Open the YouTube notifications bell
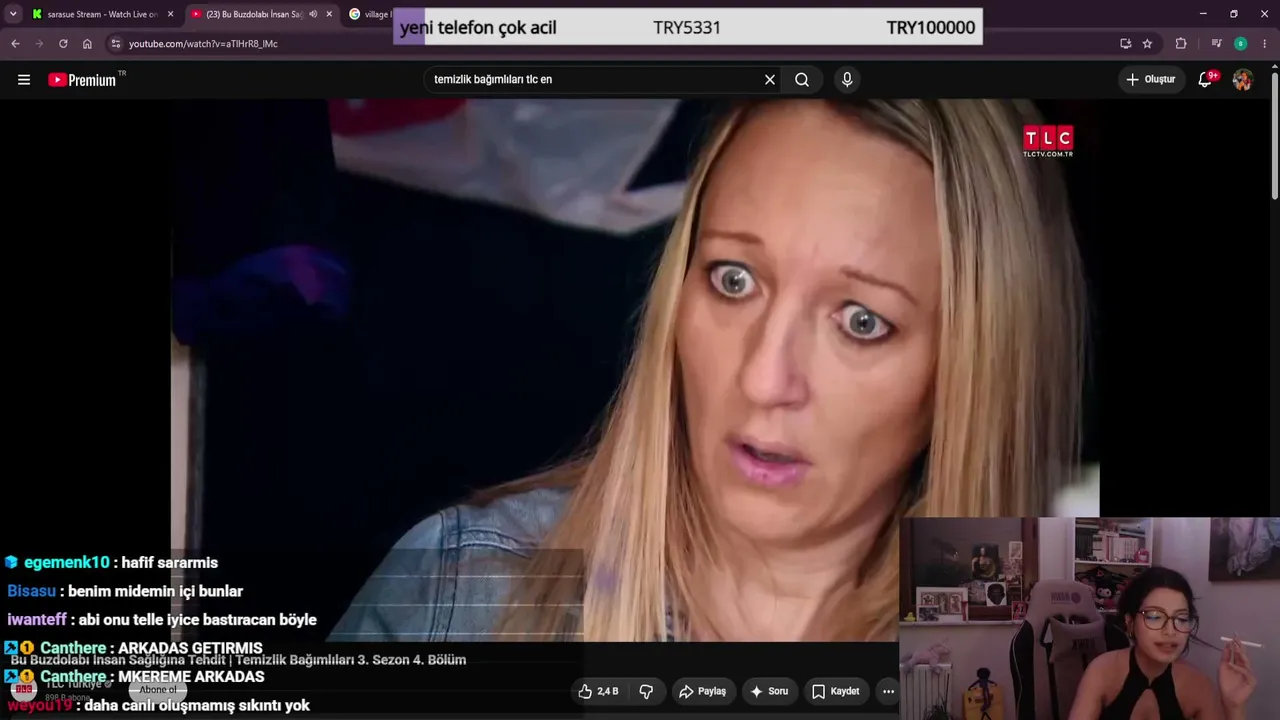1280x720 pixels. (x=1206, y=79)
